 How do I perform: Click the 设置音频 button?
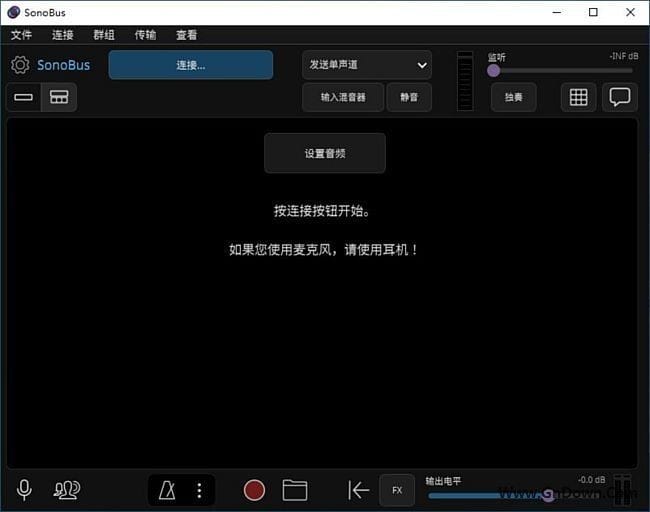325,154
